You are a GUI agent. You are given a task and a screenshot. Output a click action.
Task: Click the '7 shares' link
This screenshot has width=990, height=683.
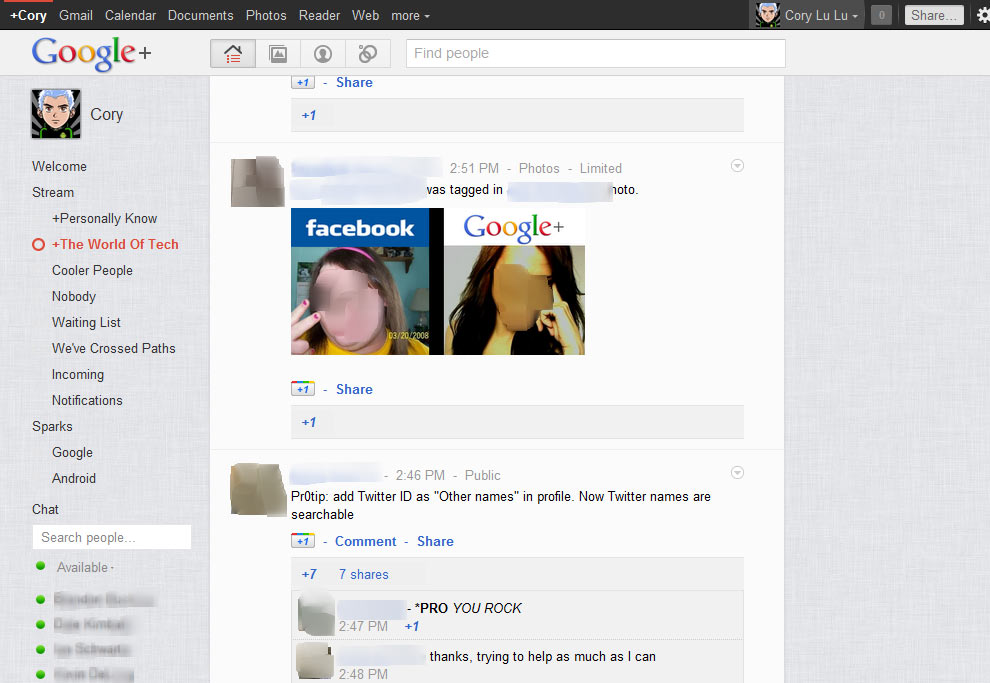(x=363, y=574)
